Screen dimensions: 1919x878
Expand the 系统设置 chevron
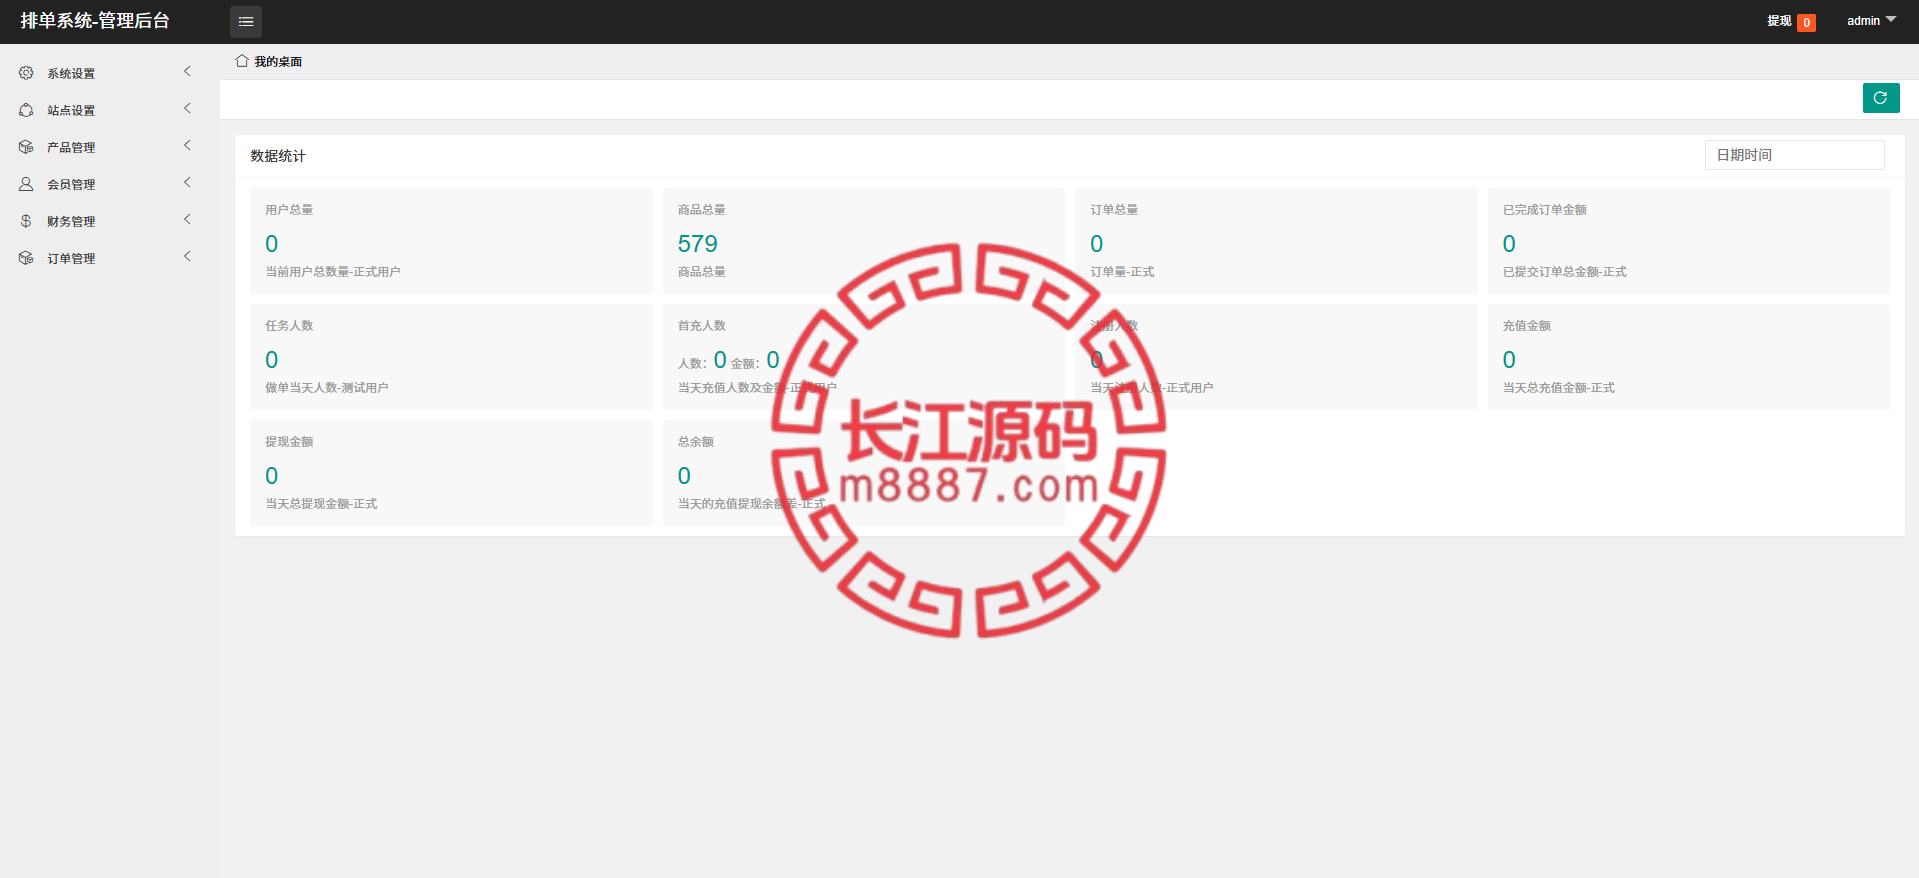tap(187, 72)
